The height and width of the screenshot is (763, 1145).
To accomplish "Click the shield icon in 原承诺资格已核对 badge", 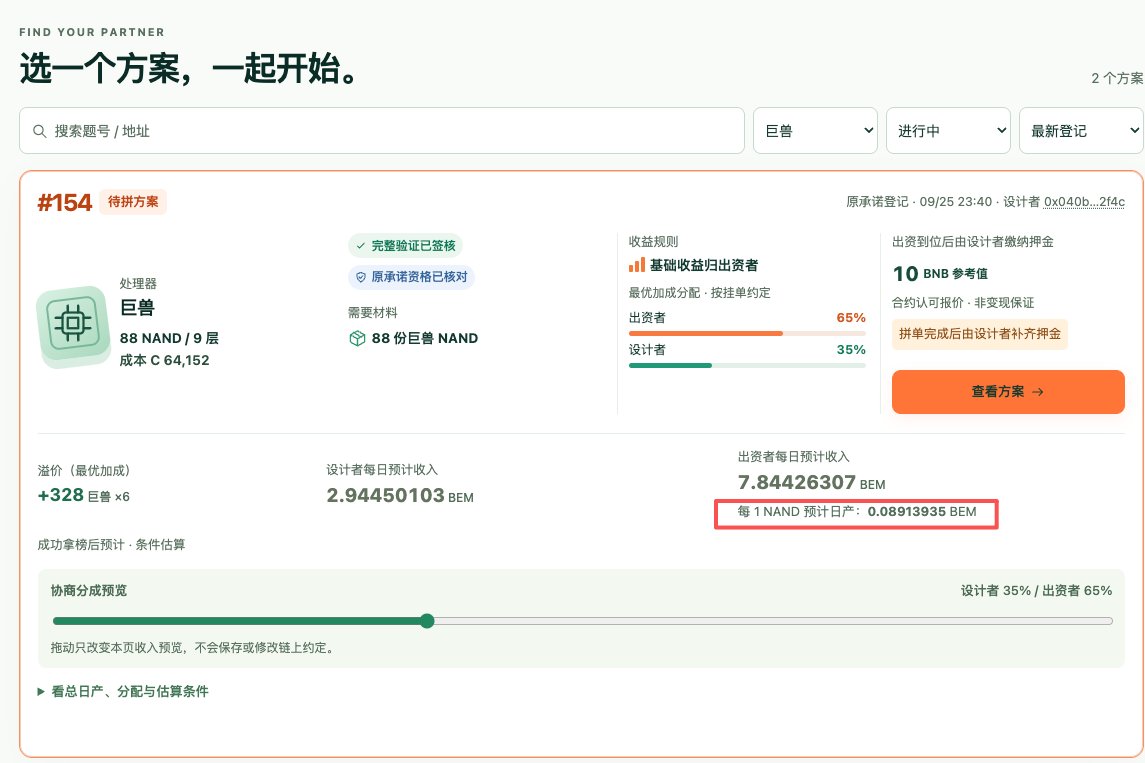I will point(360,277).
